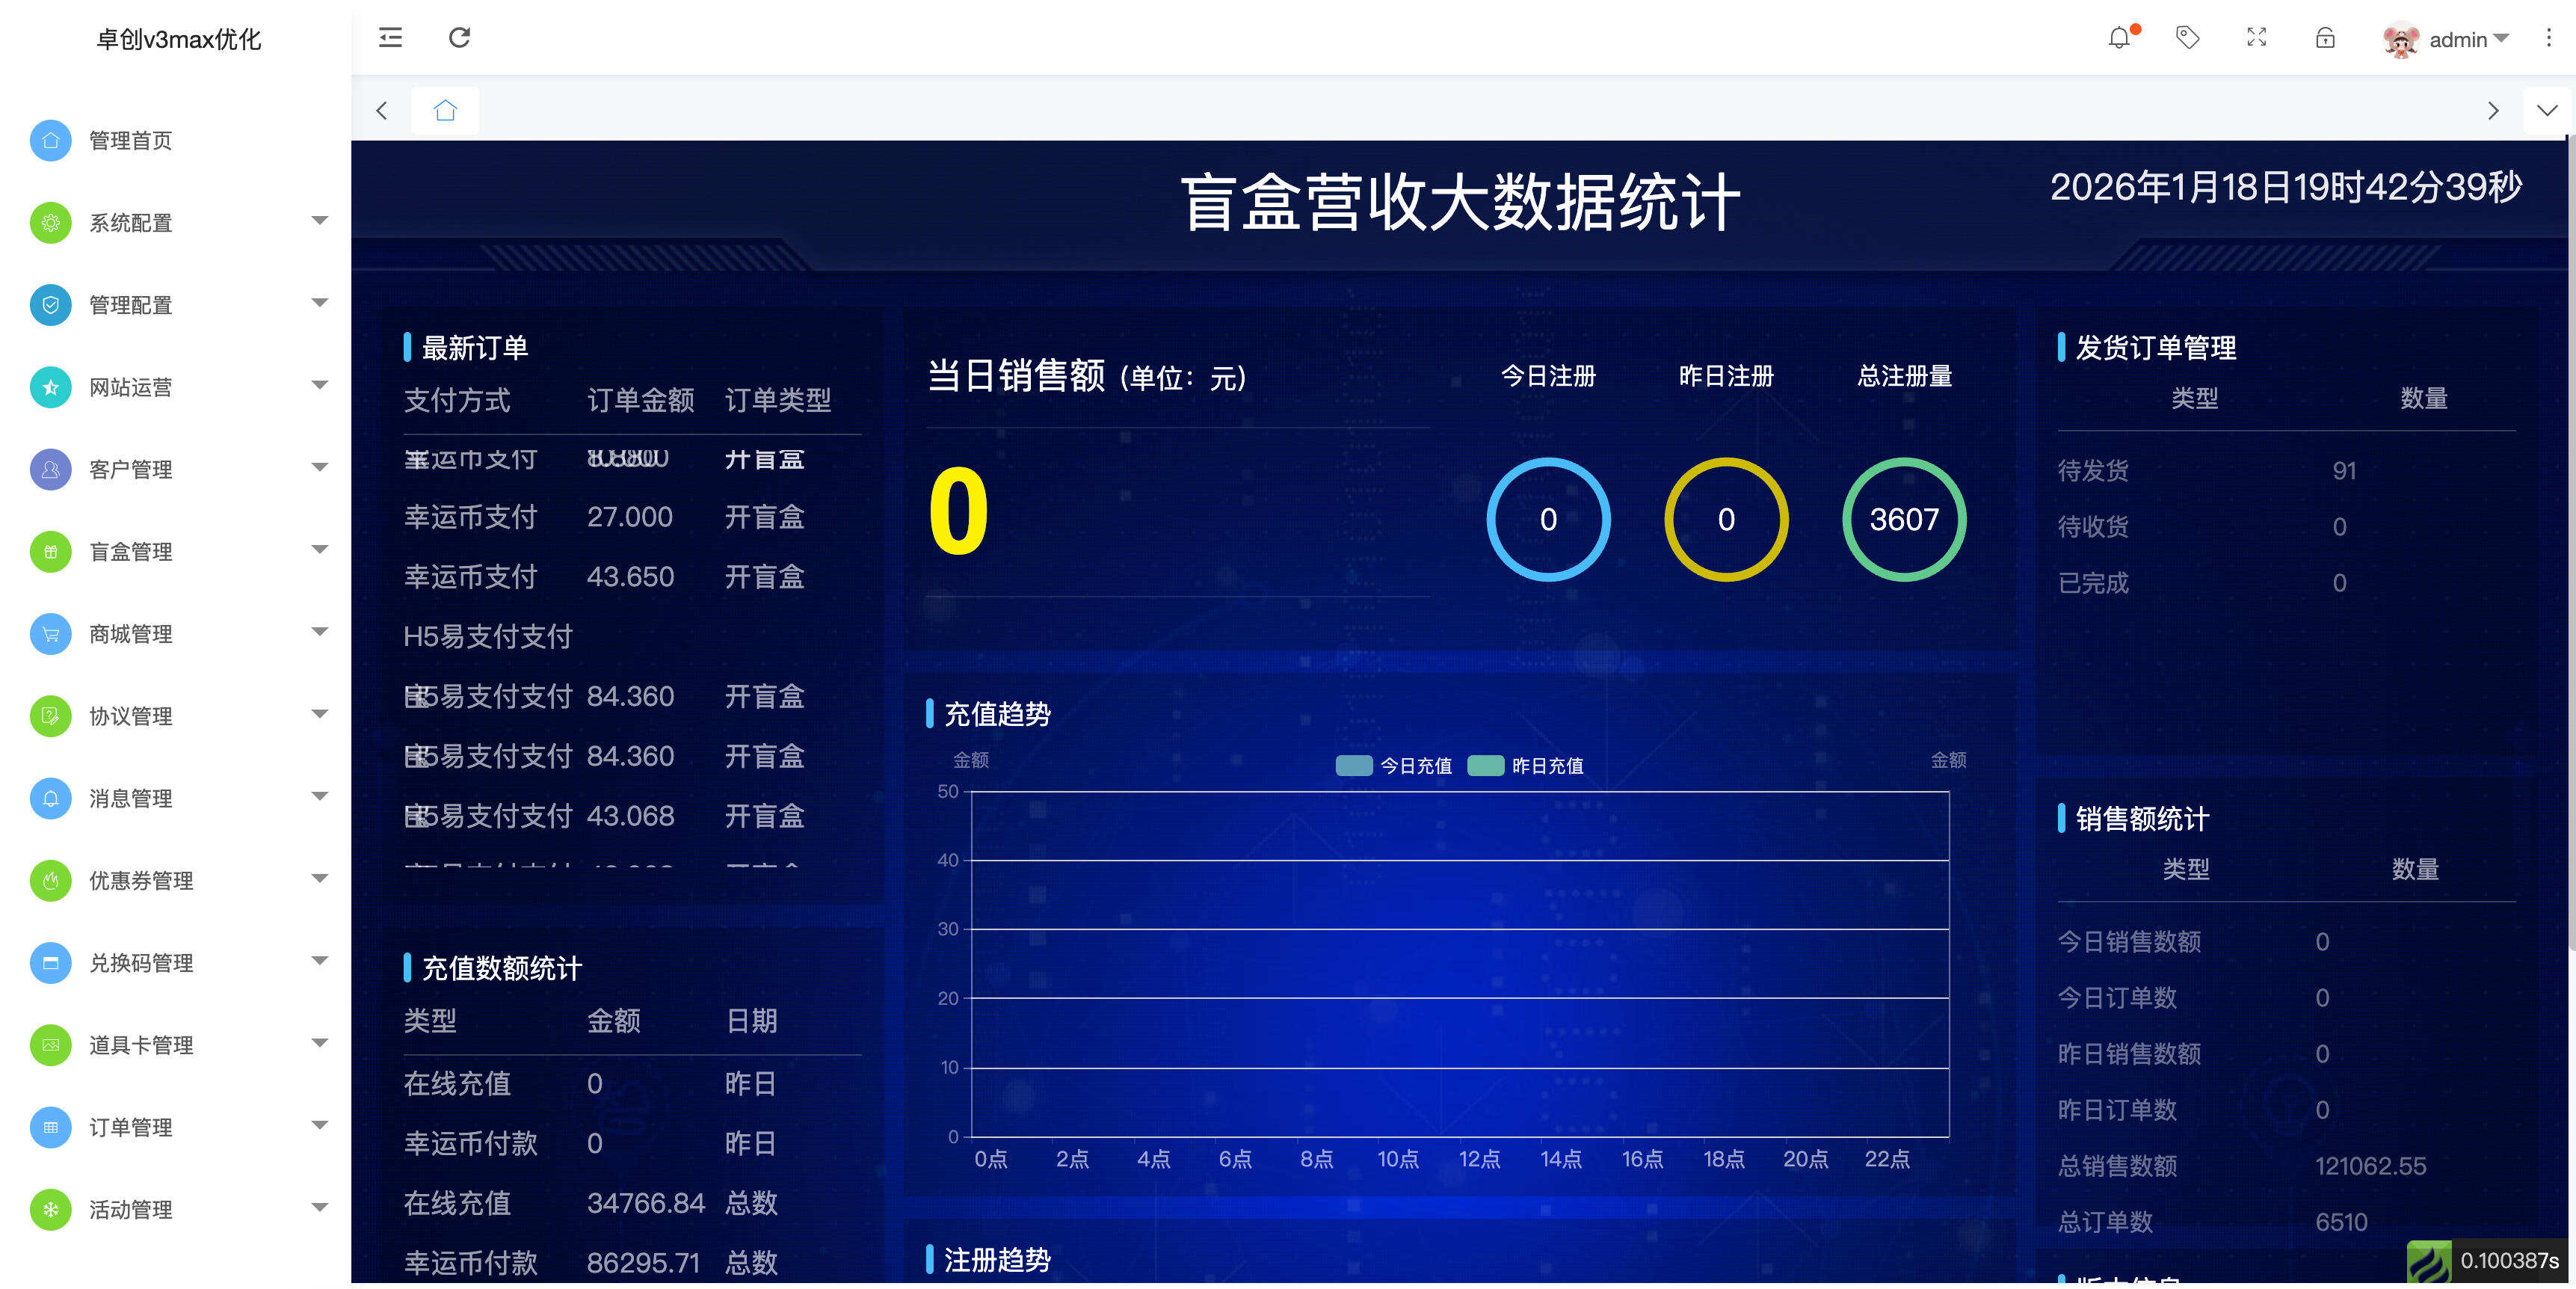Click the 消息管理 bell icon

click(50, 798)
